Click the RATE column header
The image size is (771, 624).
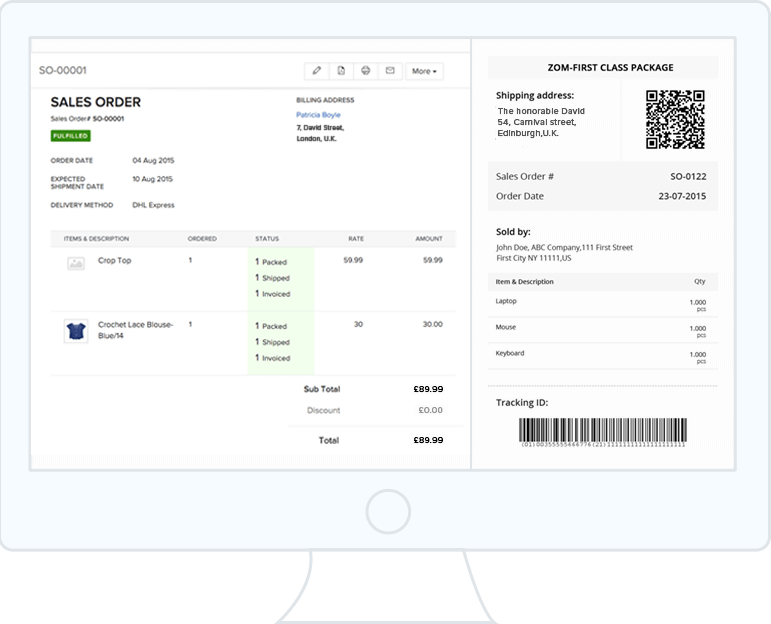[356, 238]
